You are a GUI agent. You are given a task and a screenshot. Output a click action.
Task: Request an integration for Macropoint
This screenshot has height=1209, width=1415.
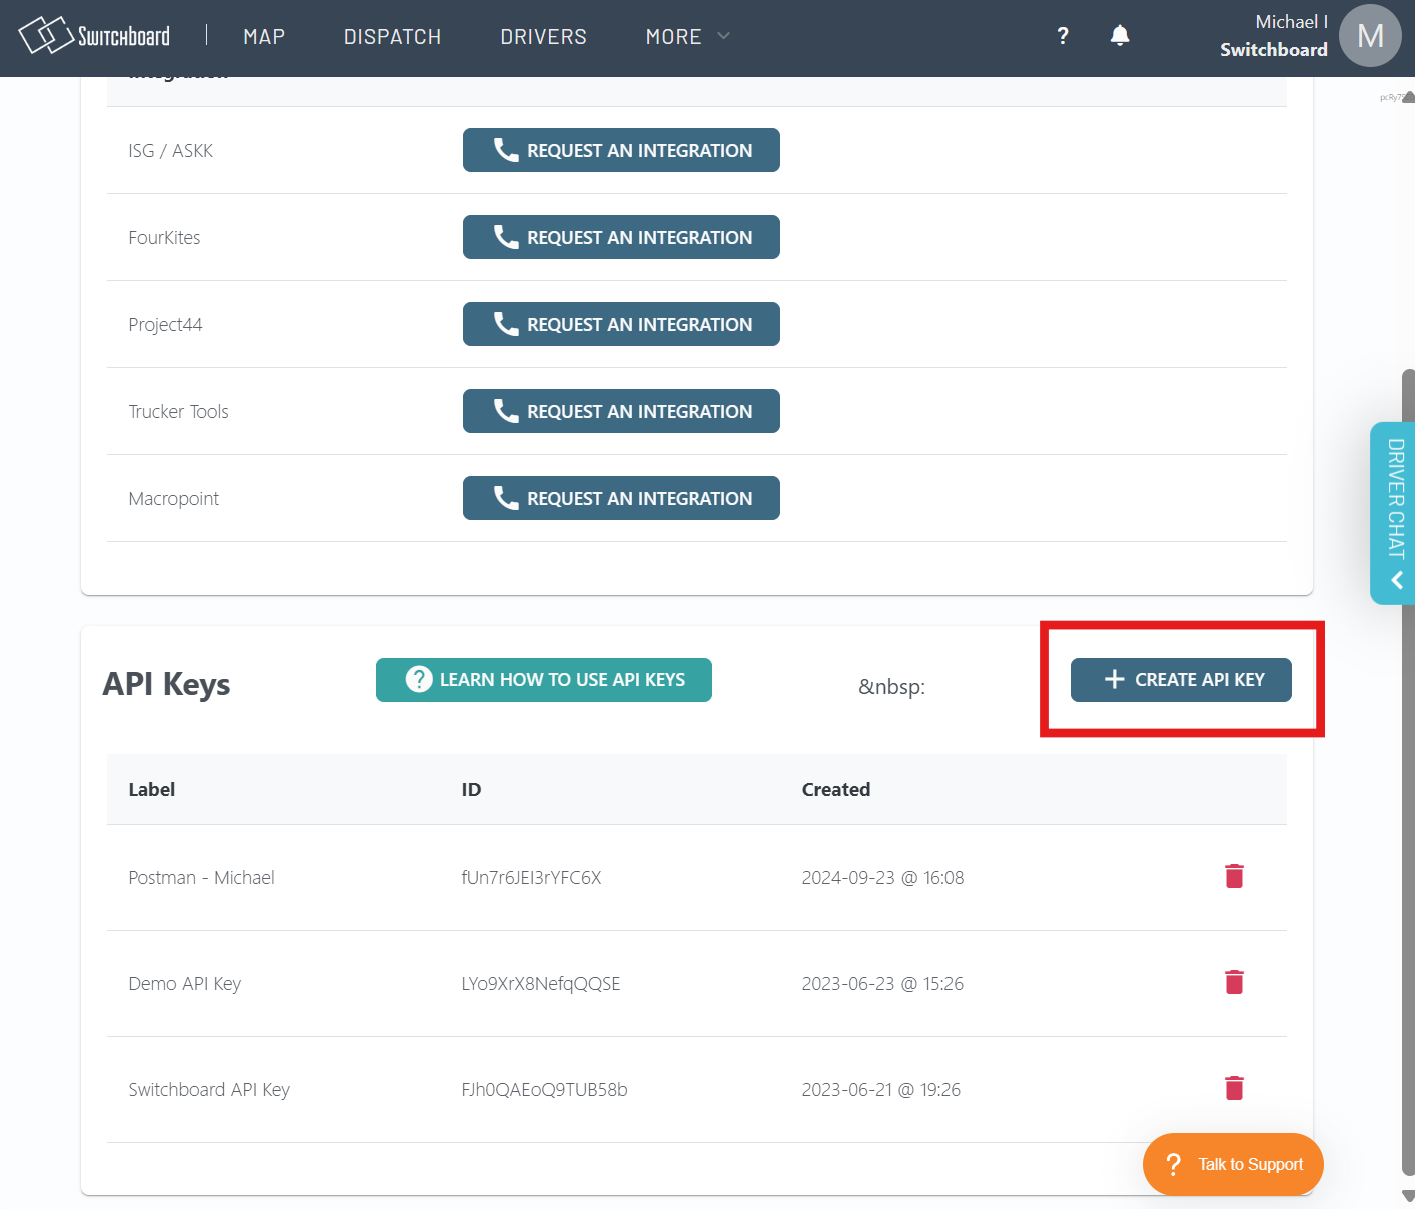click(x=620, y=498)
